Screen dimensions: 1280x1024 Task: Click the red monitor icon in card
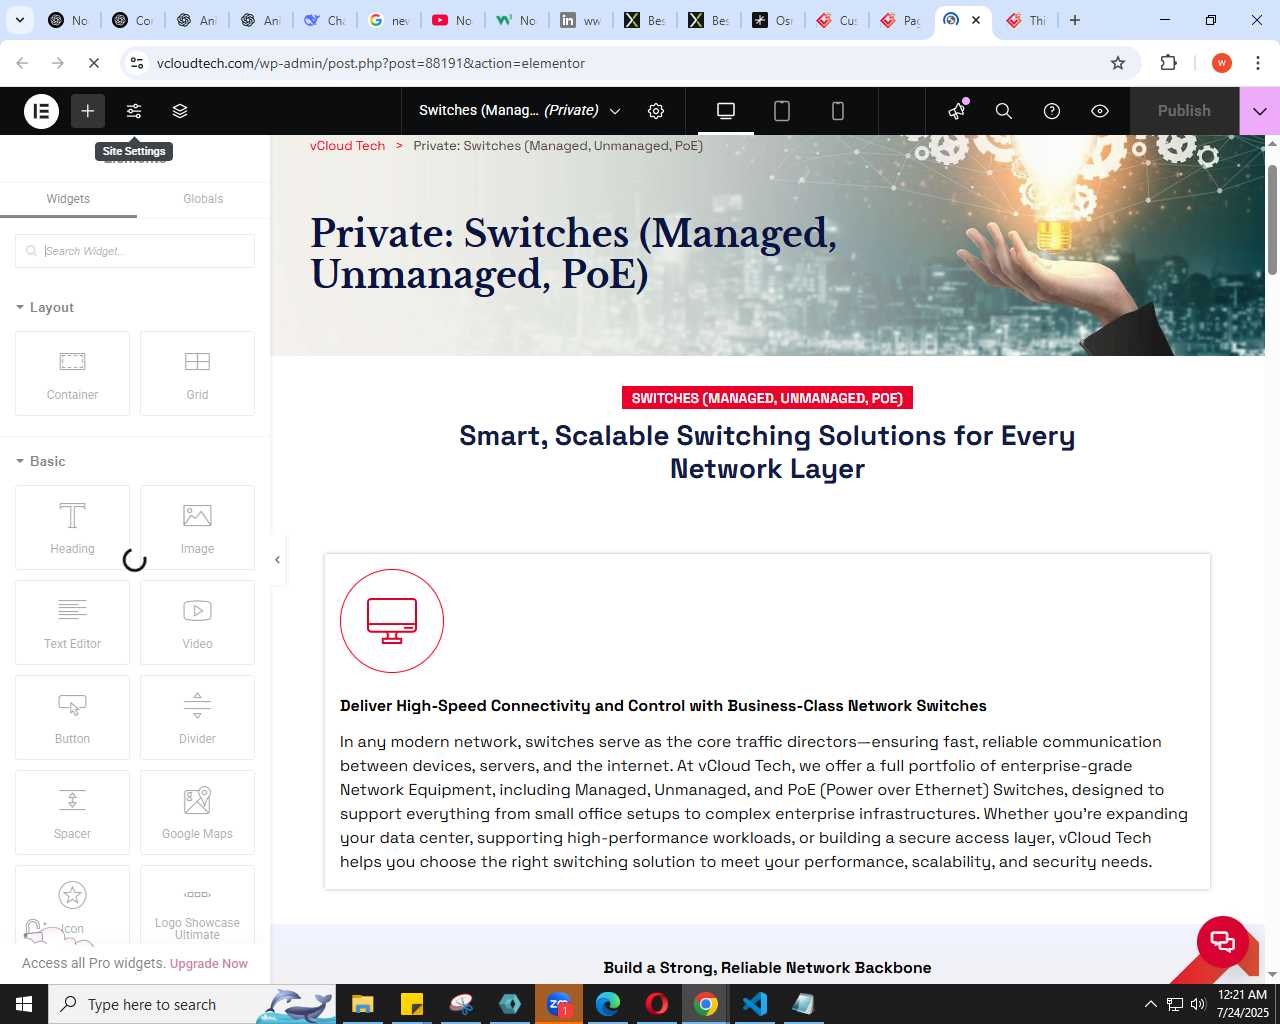(392, 621)
